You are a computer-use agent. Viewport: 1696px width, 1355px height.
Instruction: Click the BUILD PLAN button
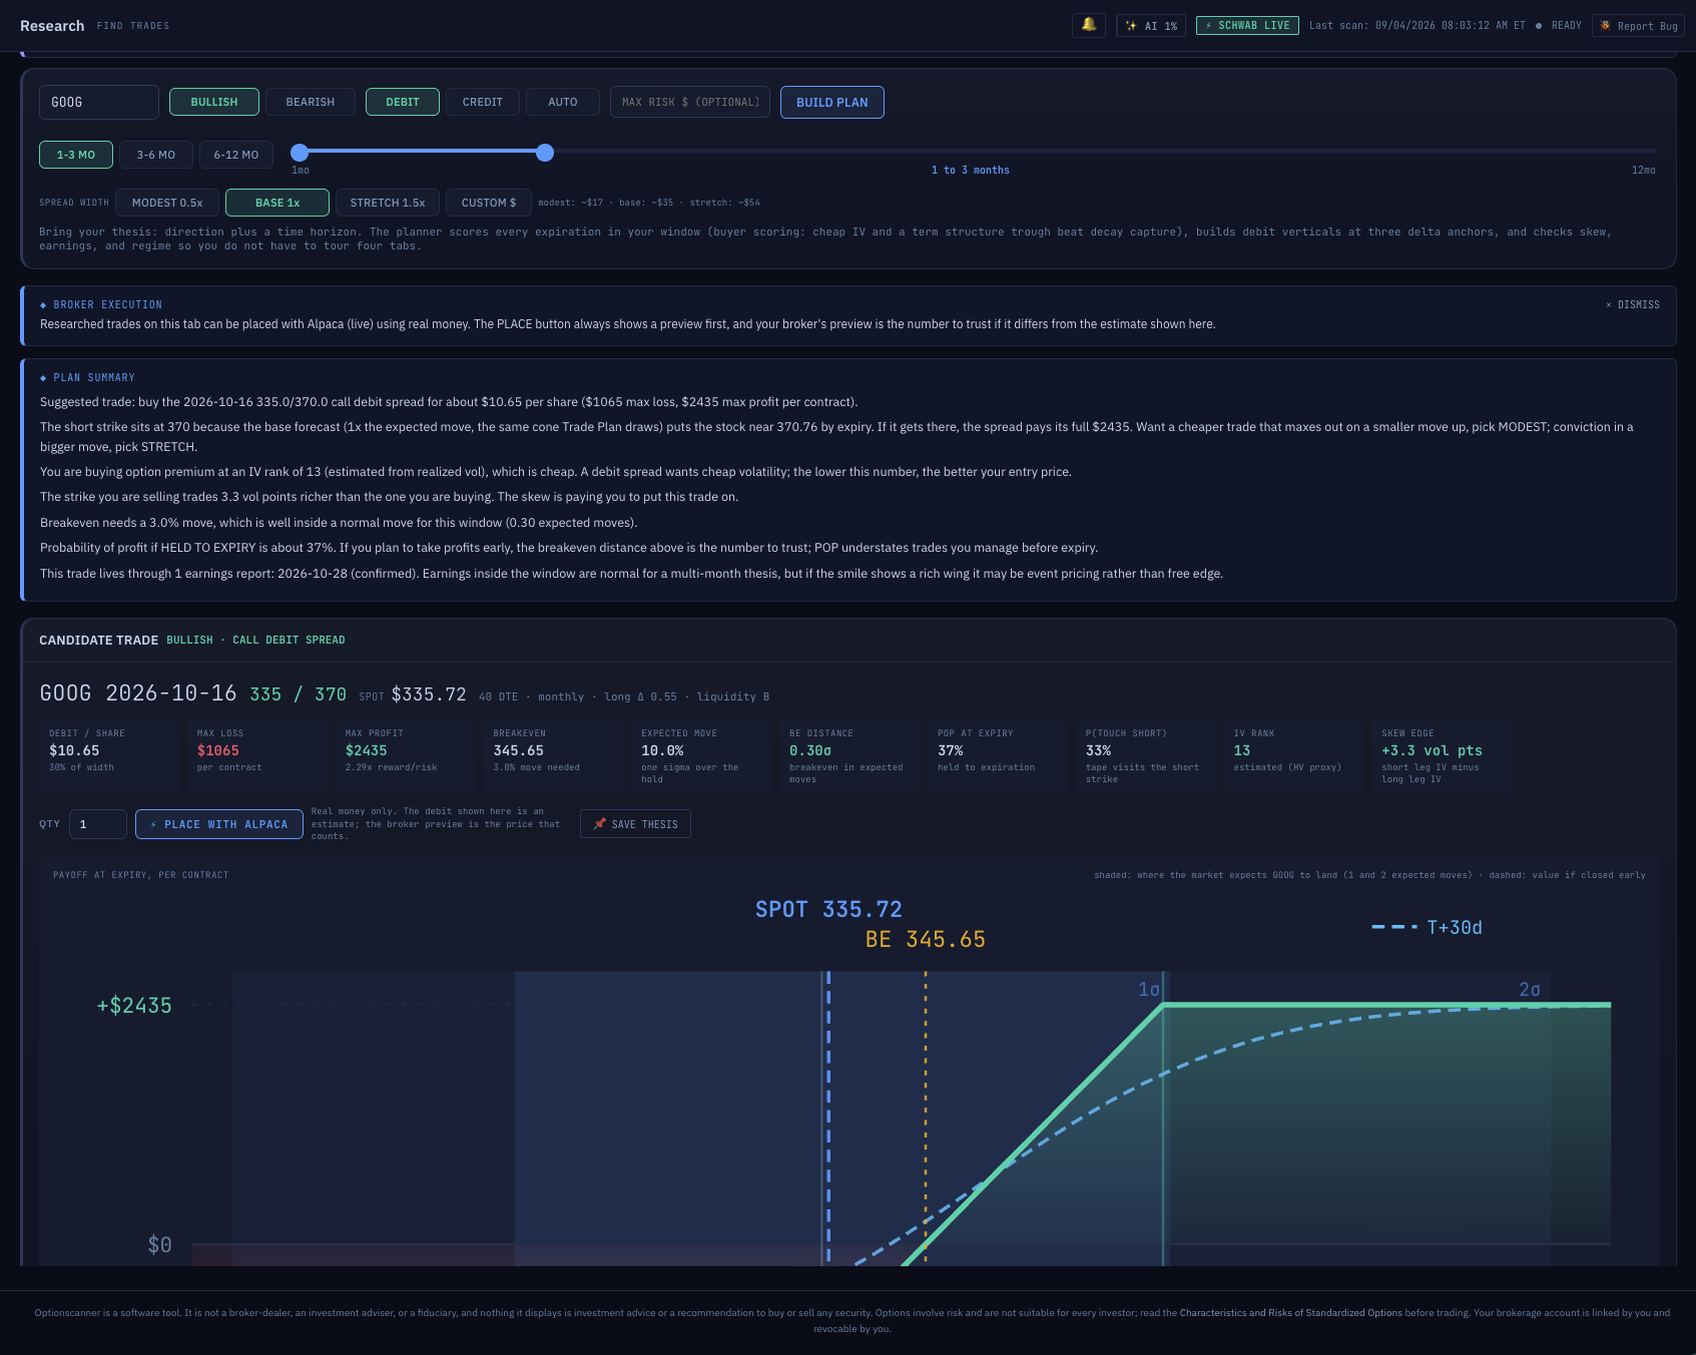[832, 102]
